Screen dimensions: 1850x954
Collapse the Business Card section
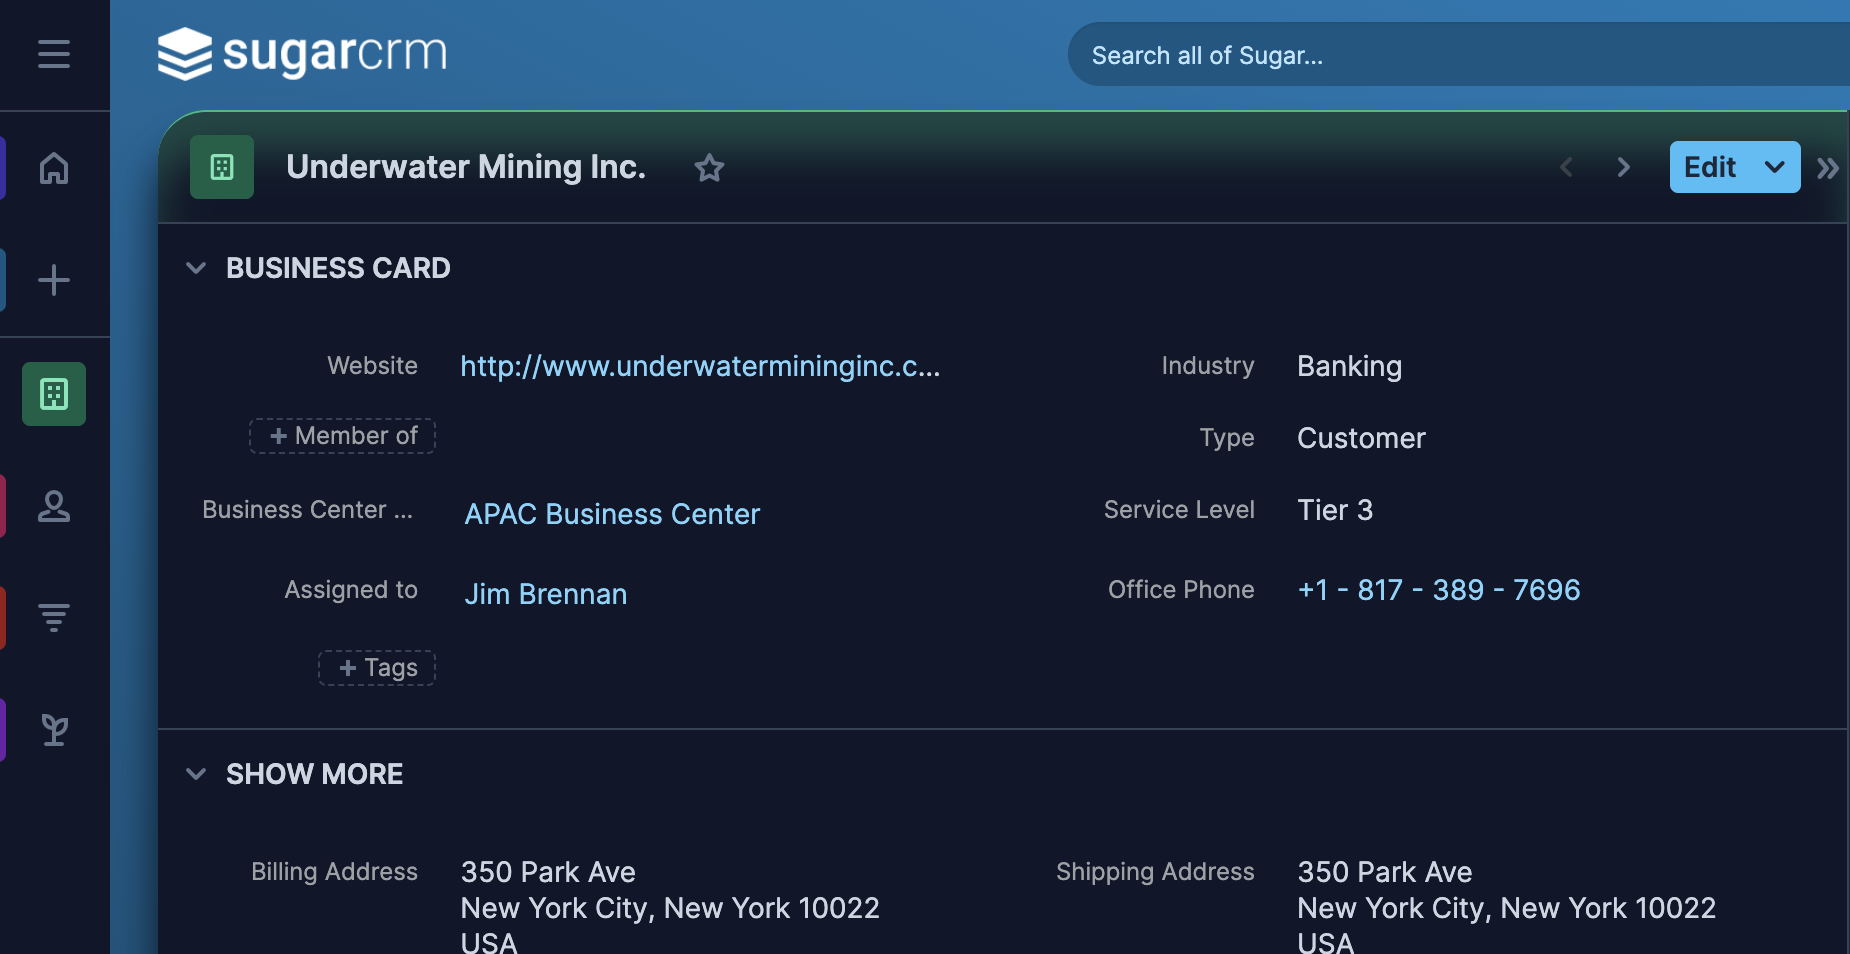point(196,268)
